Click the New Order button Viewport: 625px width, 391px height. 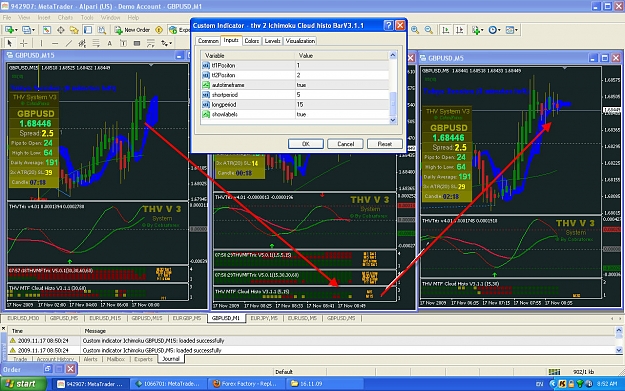click(133, 30)
